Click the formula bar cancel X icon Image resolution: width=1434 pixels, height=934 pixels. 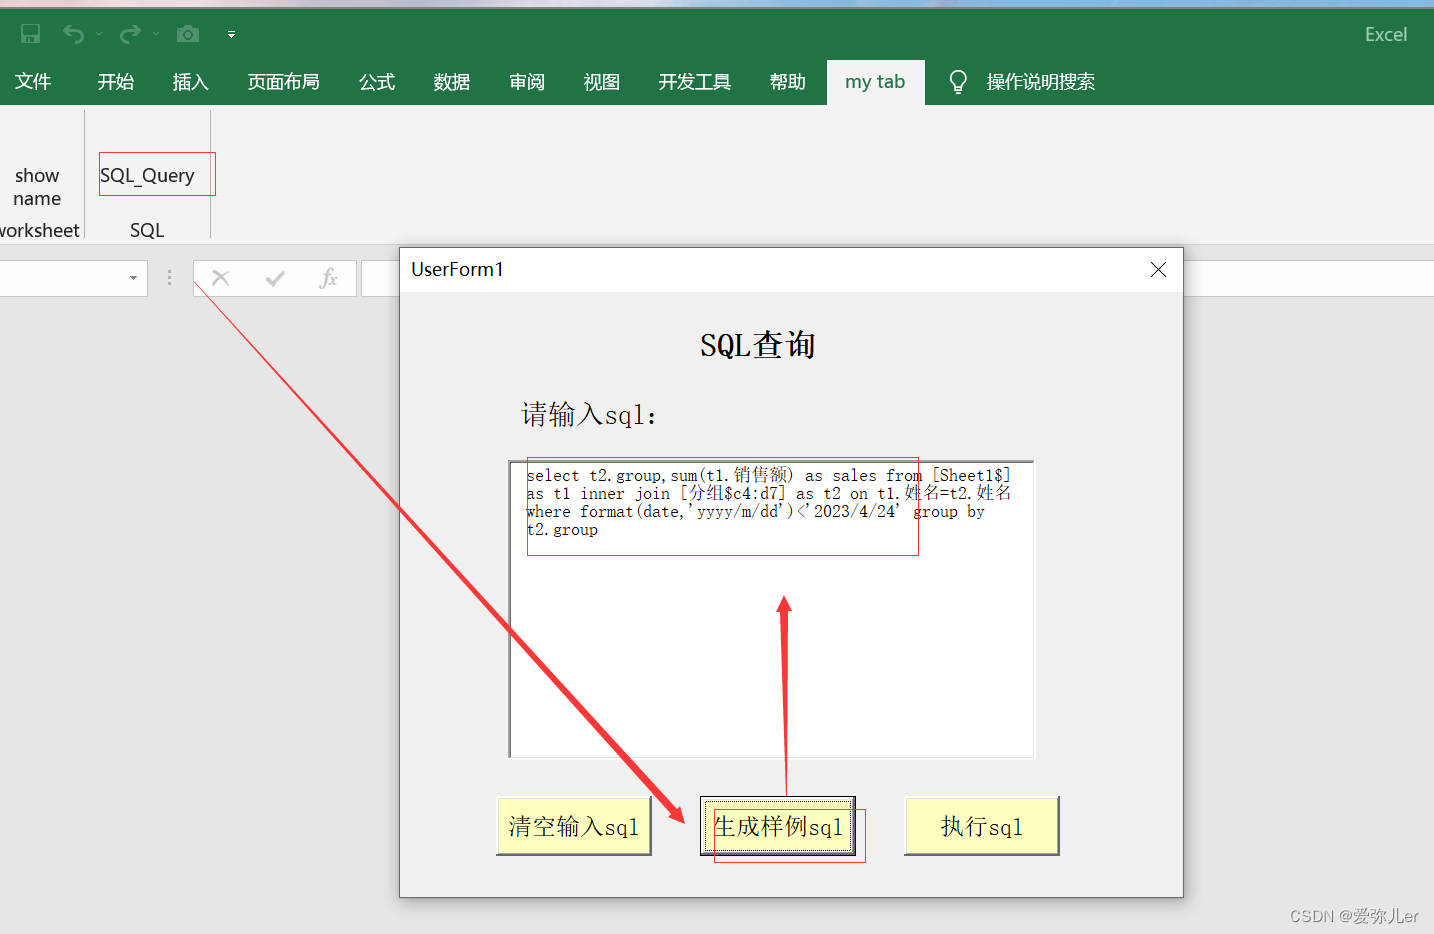tap(221, 278)
